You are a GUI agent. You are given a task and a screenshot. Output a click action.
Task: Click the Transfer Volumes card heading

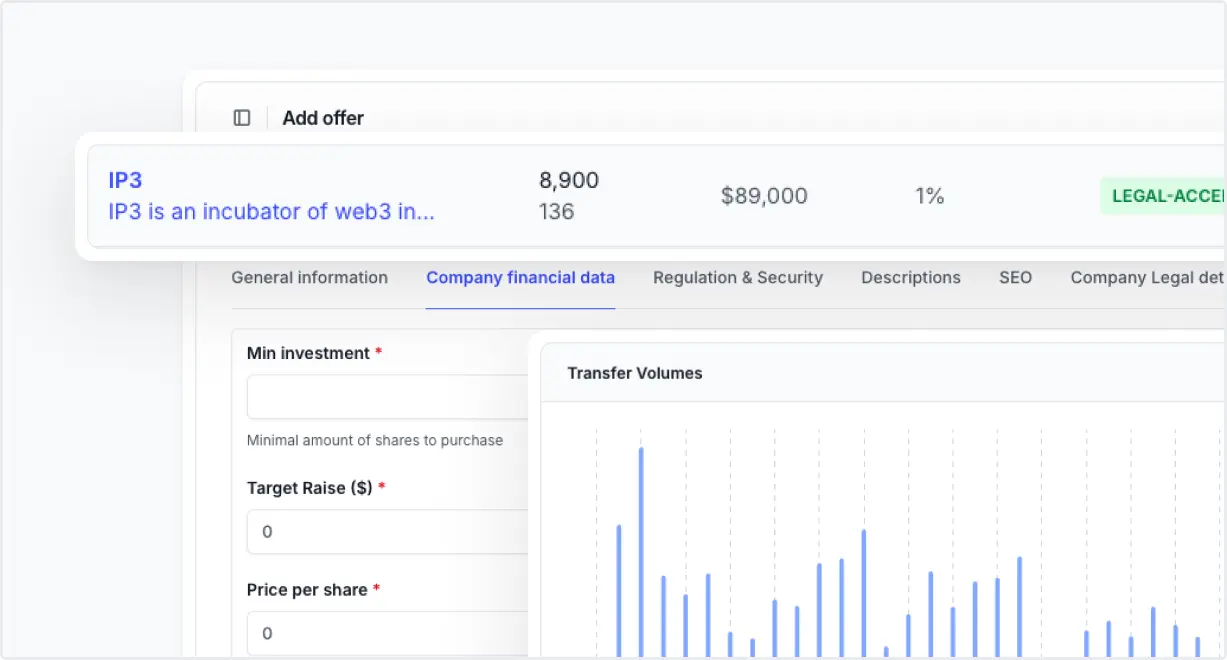(x=635, y=373)
